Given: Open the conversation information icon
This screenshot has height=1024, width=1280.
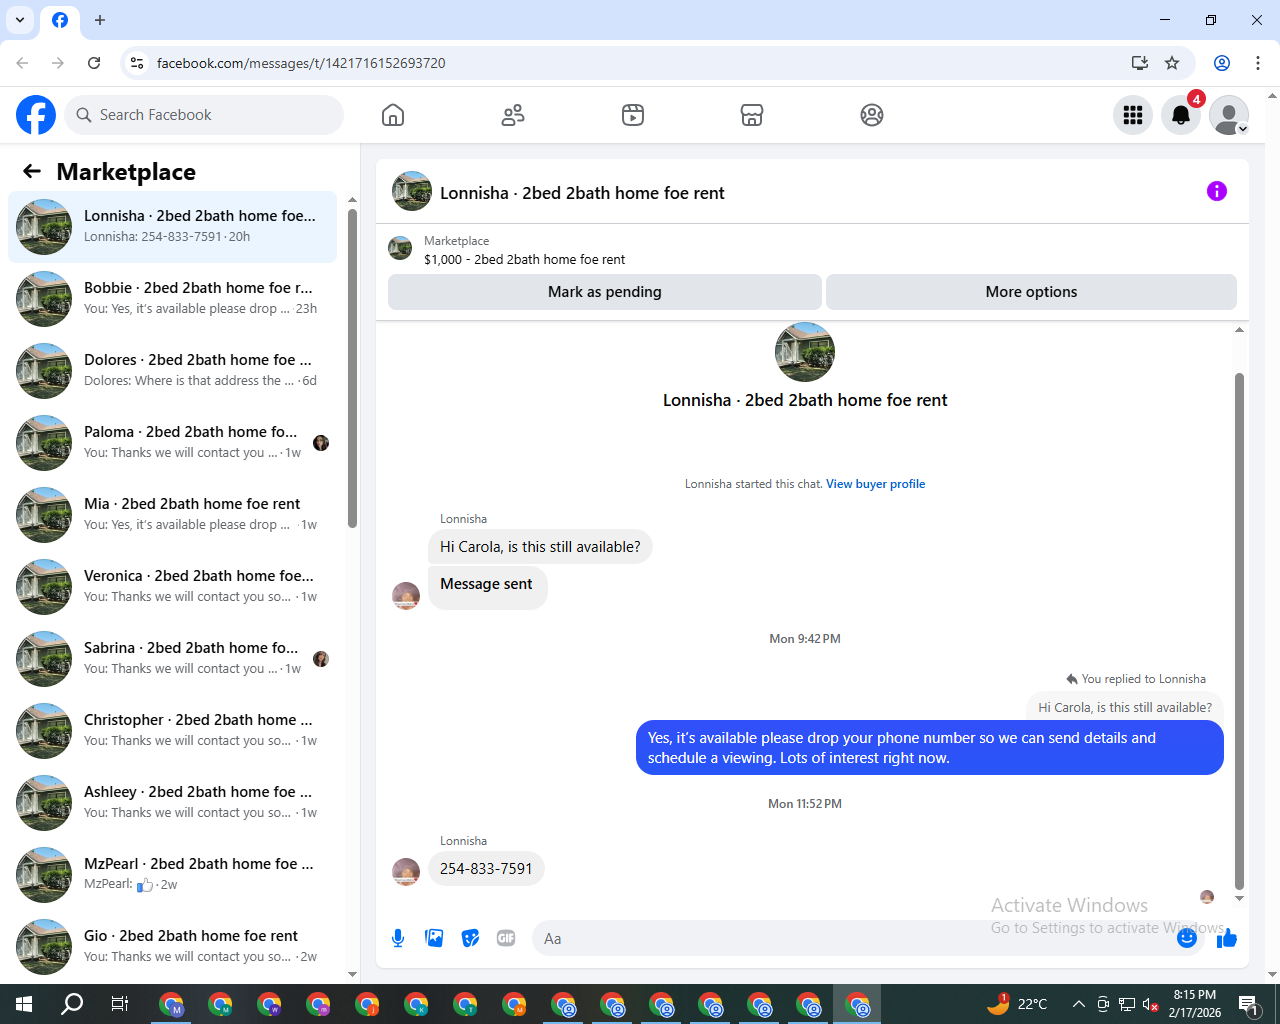Looking at the screenshot, I should 1217,191.
